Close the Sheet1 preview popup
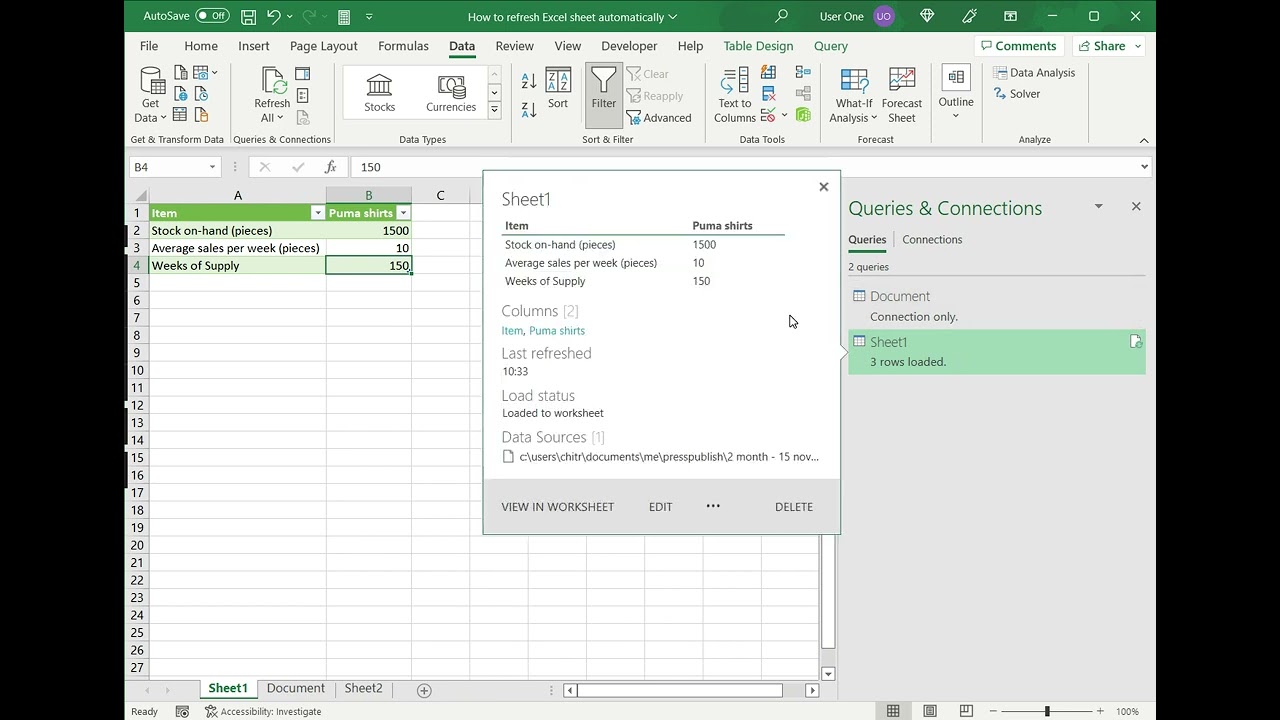The width and height of the screenshot is (1280, 720). coord(823,187)
